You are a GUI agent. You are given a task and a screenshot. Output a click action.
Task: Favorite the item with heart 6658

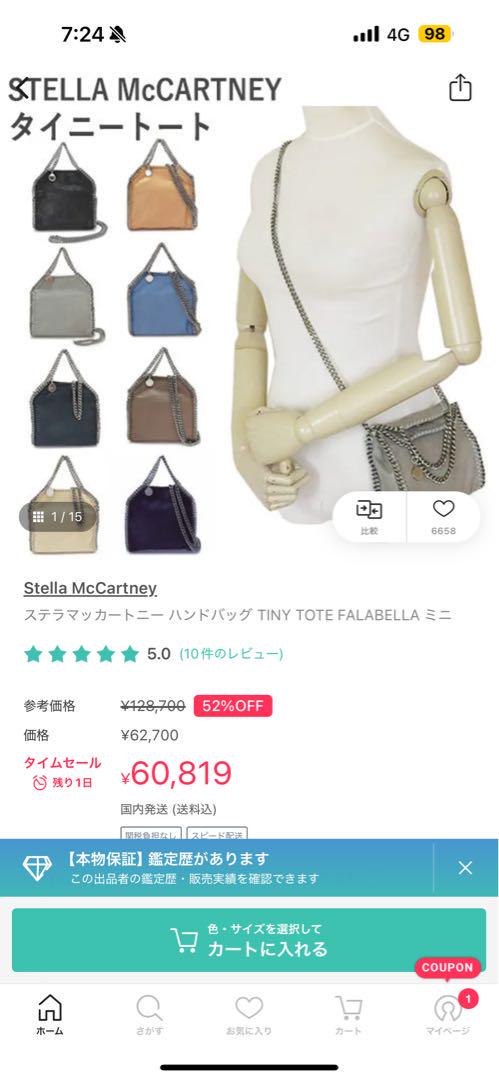pos(443,517)
